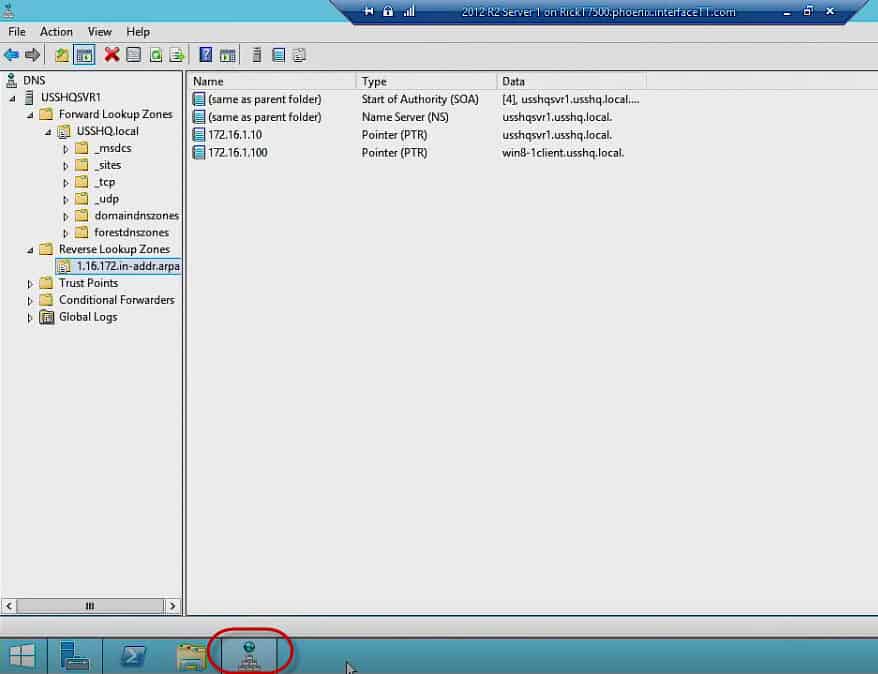This screenshot has height=674, width=878.
Task: Open File Explorer from taskbar
Action: 192,656
